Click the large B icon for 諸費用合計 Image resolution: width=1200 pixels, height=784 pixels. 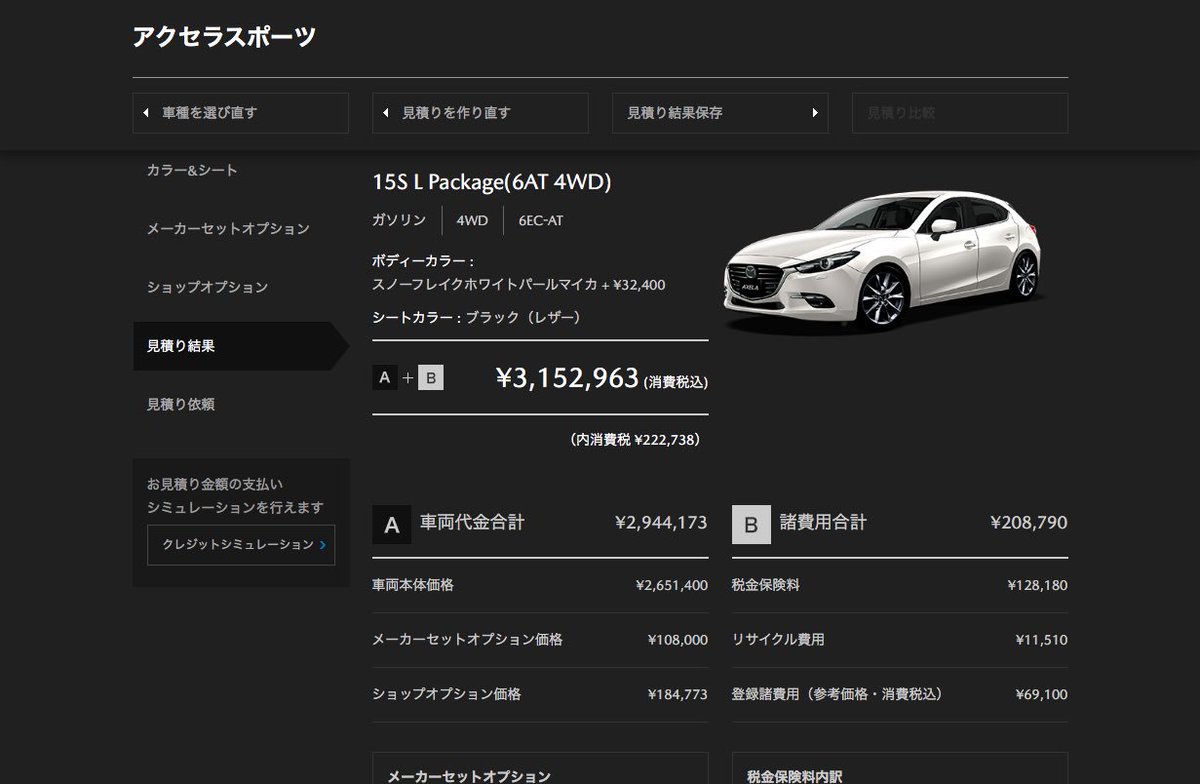pyautogui.click(x=751, y=524)
